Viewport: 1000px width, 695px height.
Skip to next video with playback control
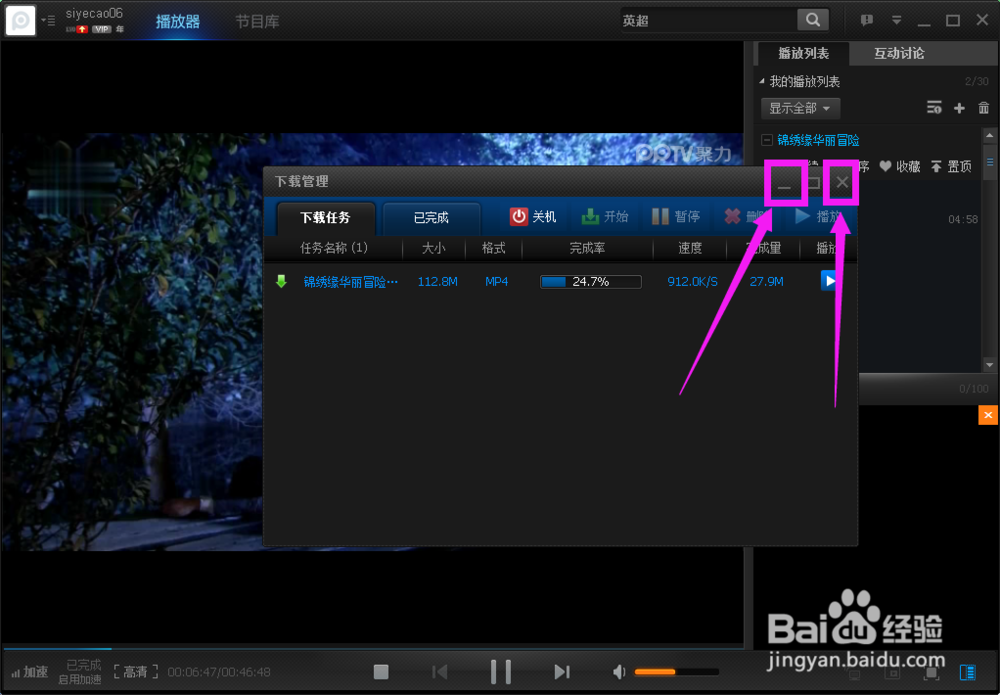pyautogui.click(x=561, y=671)
